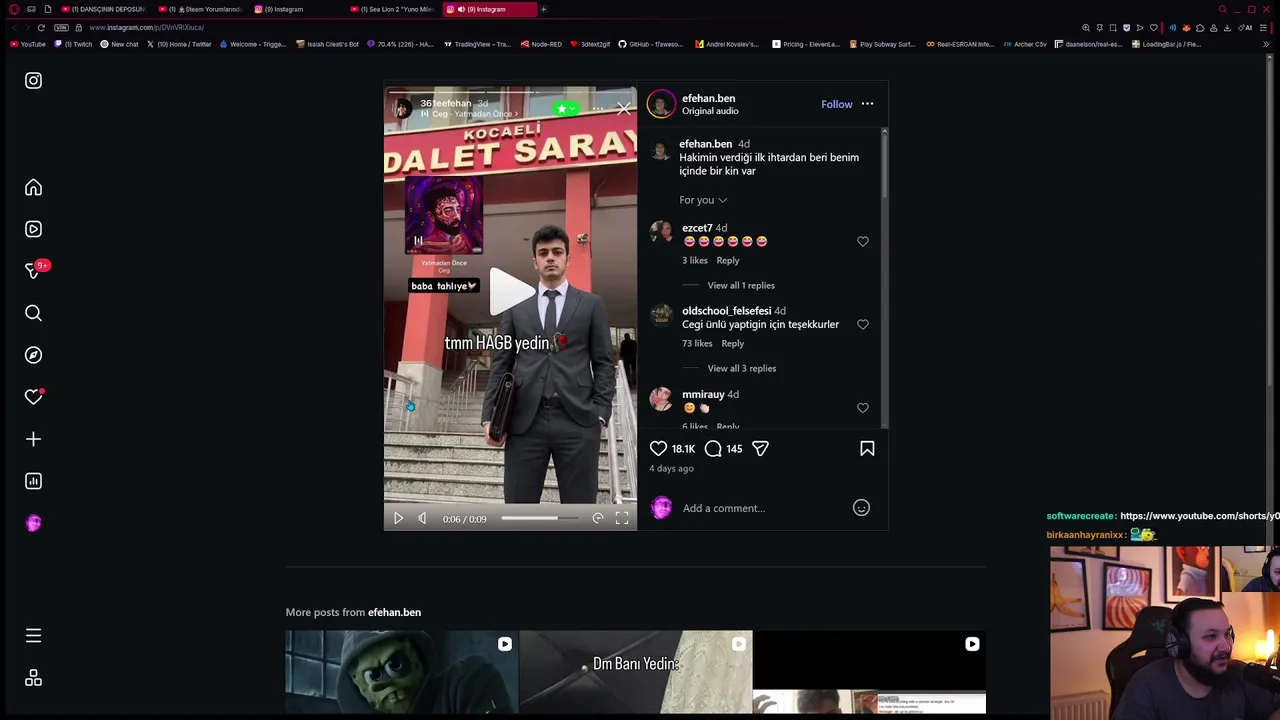Screen dimensions: 1280x720
Task: Toggle video loop icon
Action: click(597, 518)
